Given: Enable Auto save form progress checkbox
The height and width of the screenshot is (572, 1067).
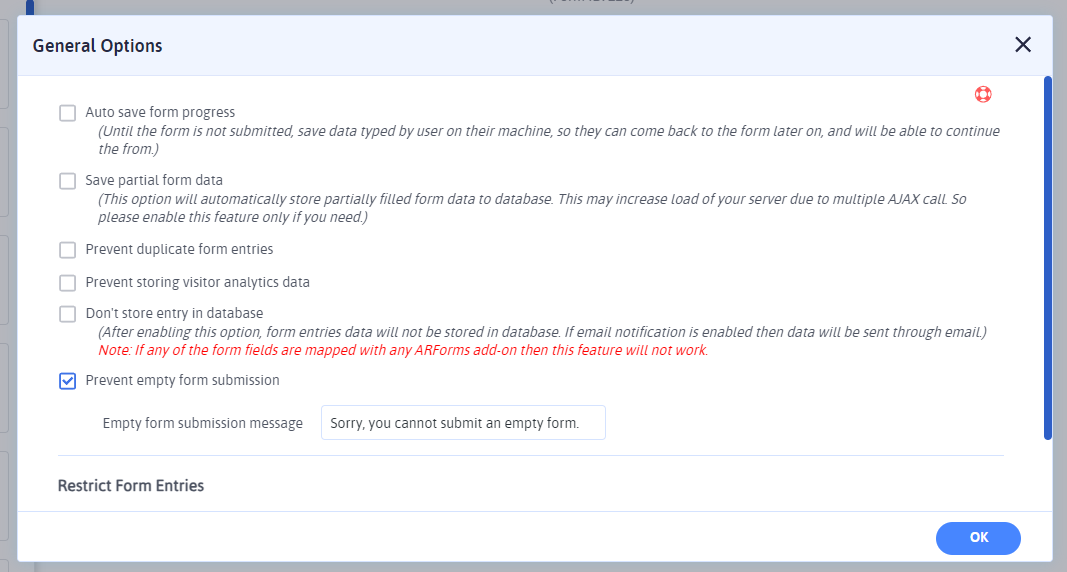Looking at the screenshot, I should [68, 113].
